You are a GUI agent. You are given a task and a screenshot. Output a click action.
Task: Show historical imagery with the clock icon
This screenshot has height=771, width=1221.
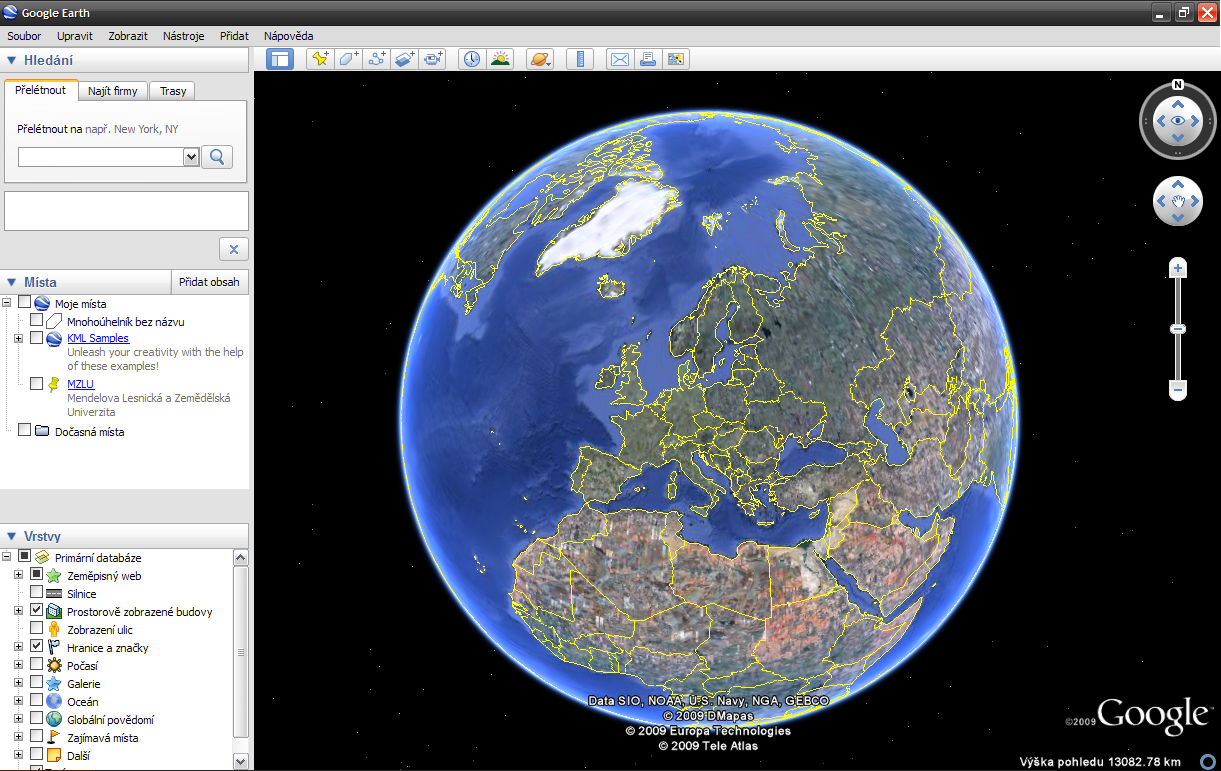471,59
